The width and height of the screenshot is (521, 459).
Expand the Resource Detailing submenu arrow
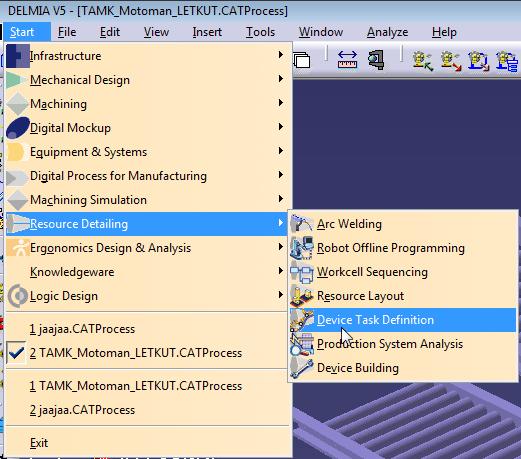click(281, 223)
